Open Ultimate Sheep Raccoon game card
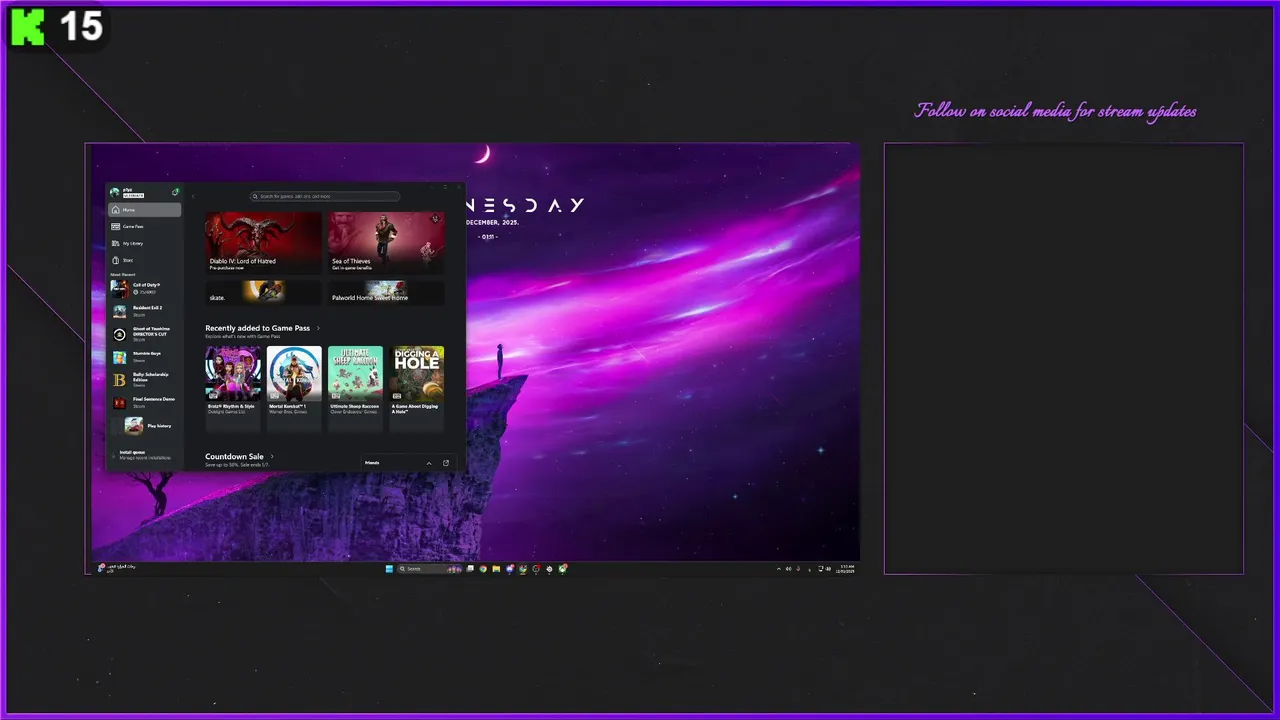 (355, 388)
